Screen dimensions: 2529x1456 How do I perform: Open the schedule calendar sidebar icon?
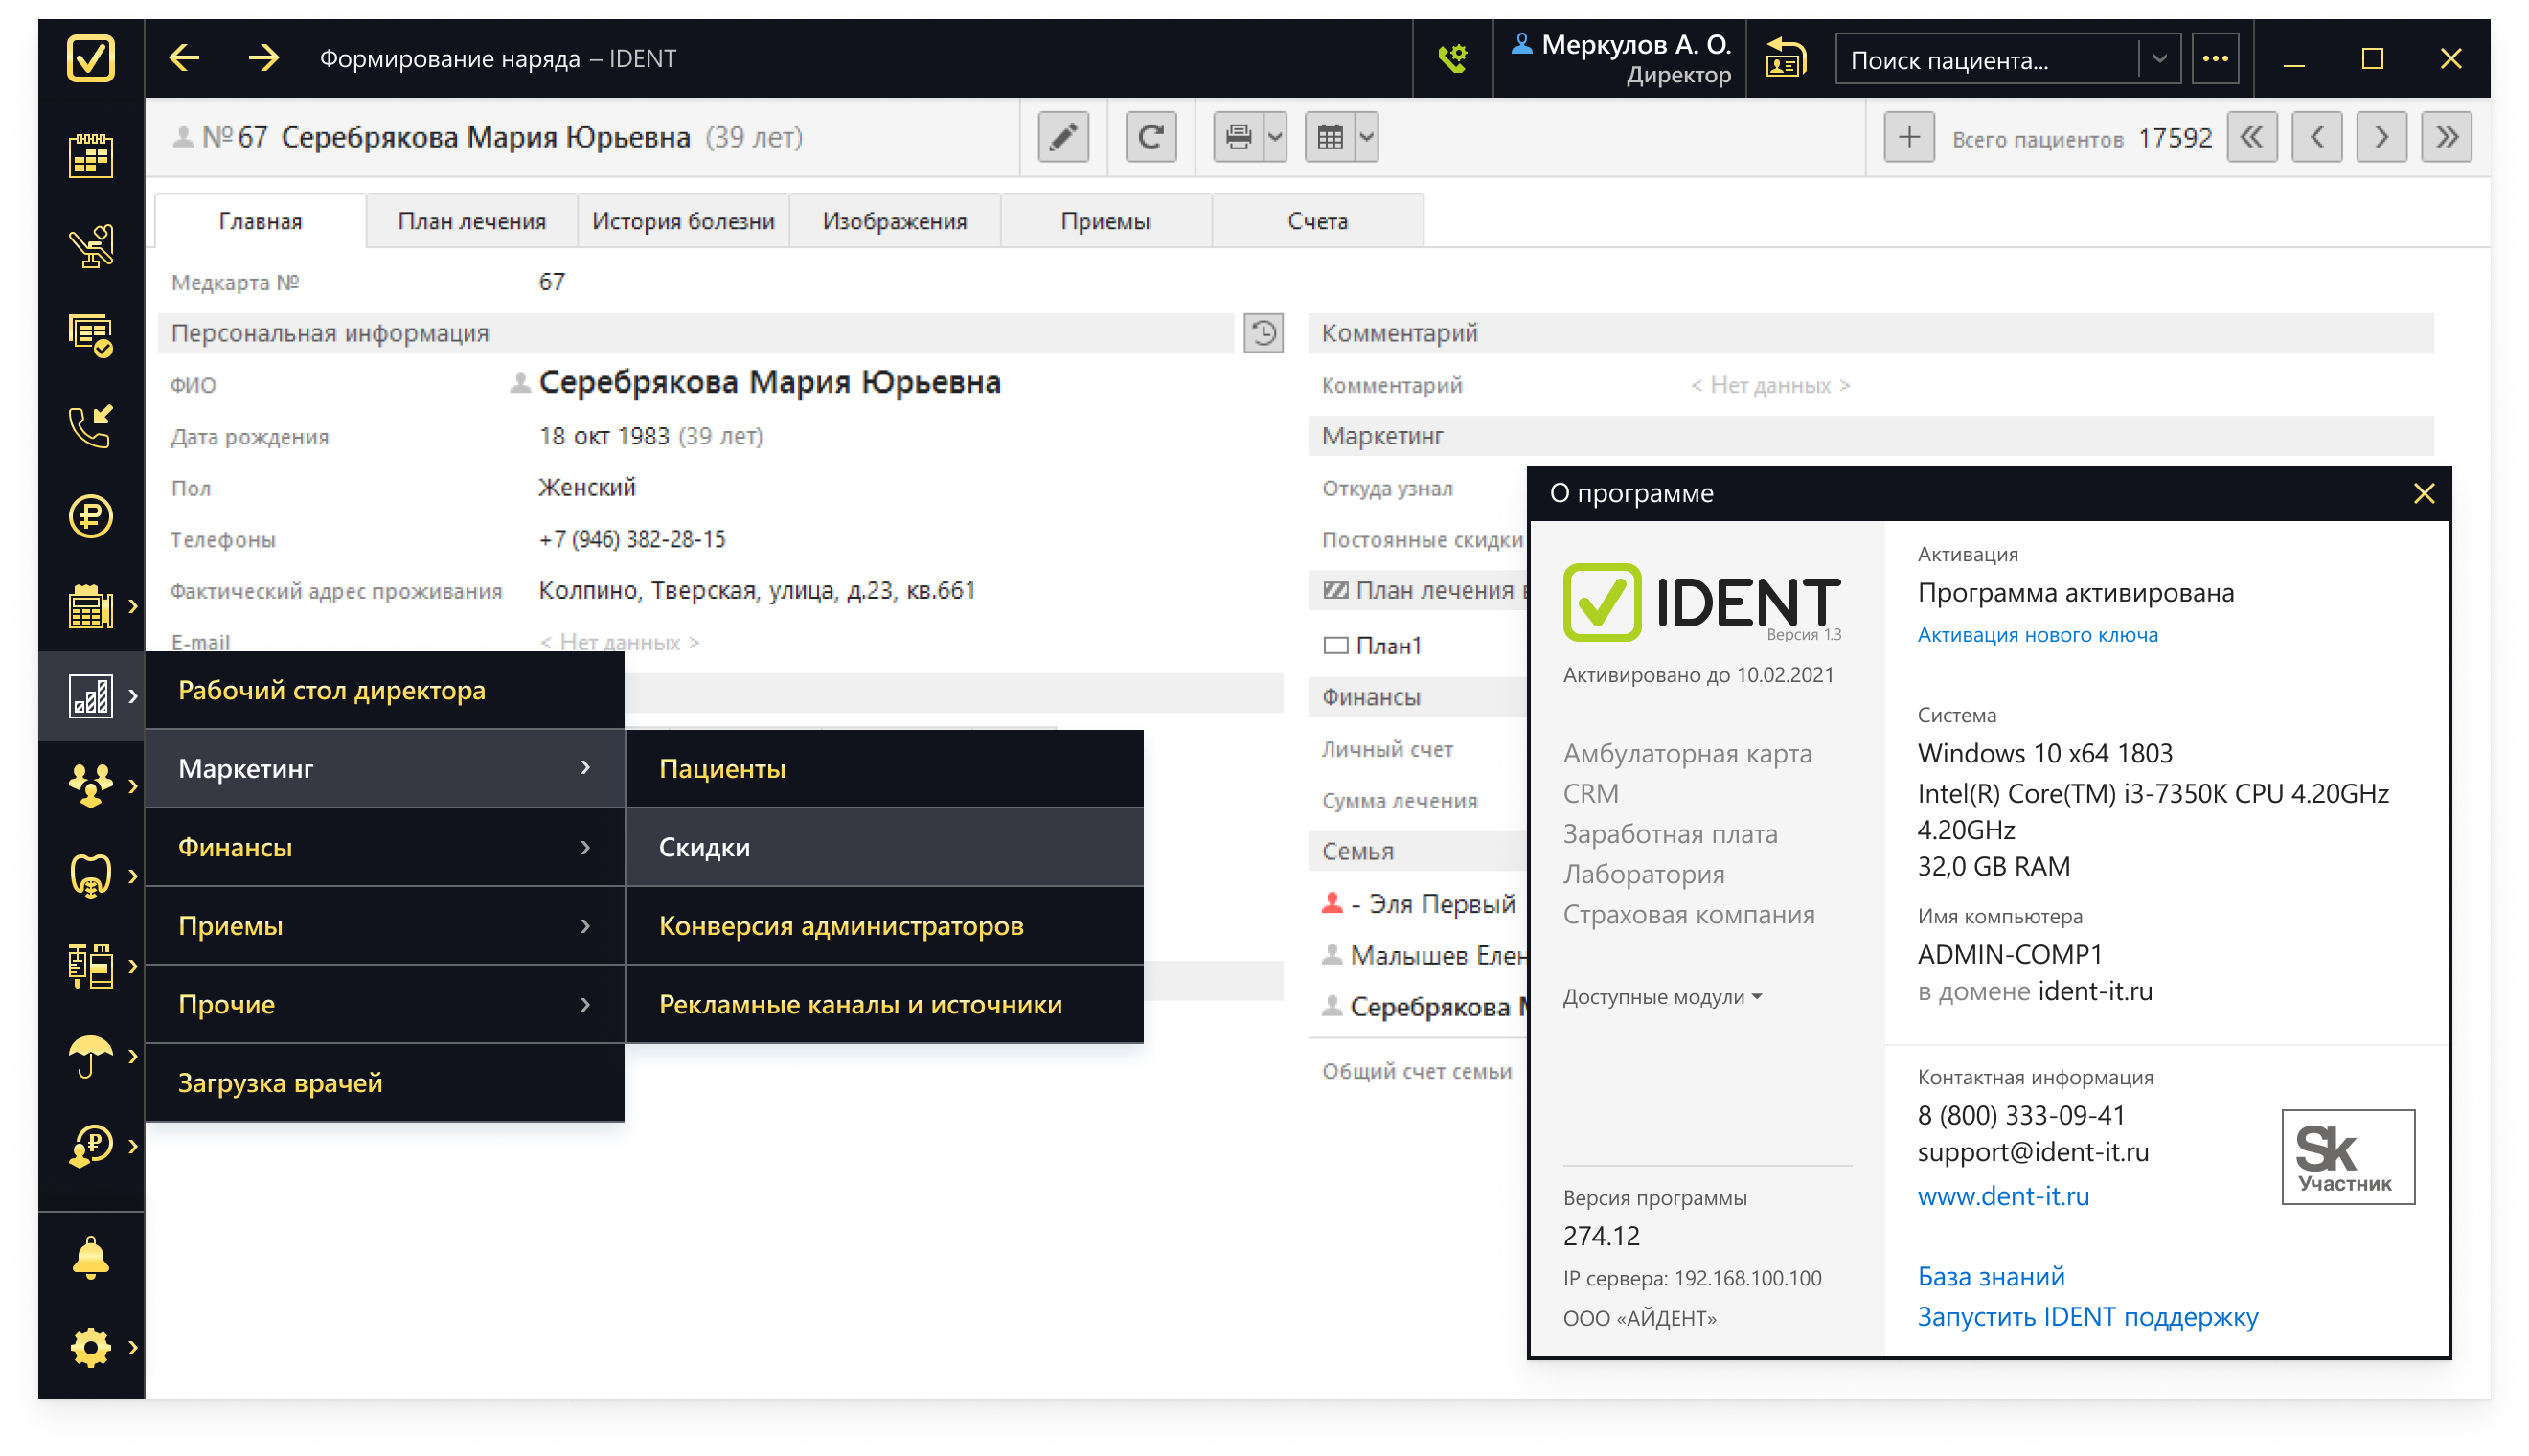(90, 156)
